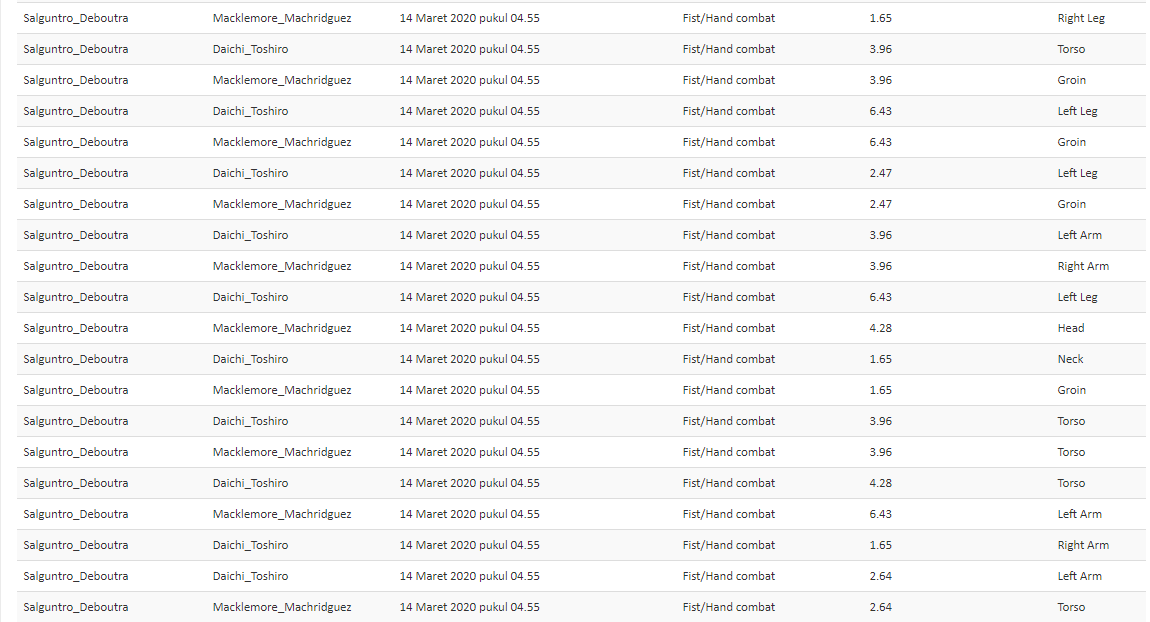Click the 4.28 value in the Torso row
The width and height of the screenshot is (1150, 622).
(x=880, y=483)
